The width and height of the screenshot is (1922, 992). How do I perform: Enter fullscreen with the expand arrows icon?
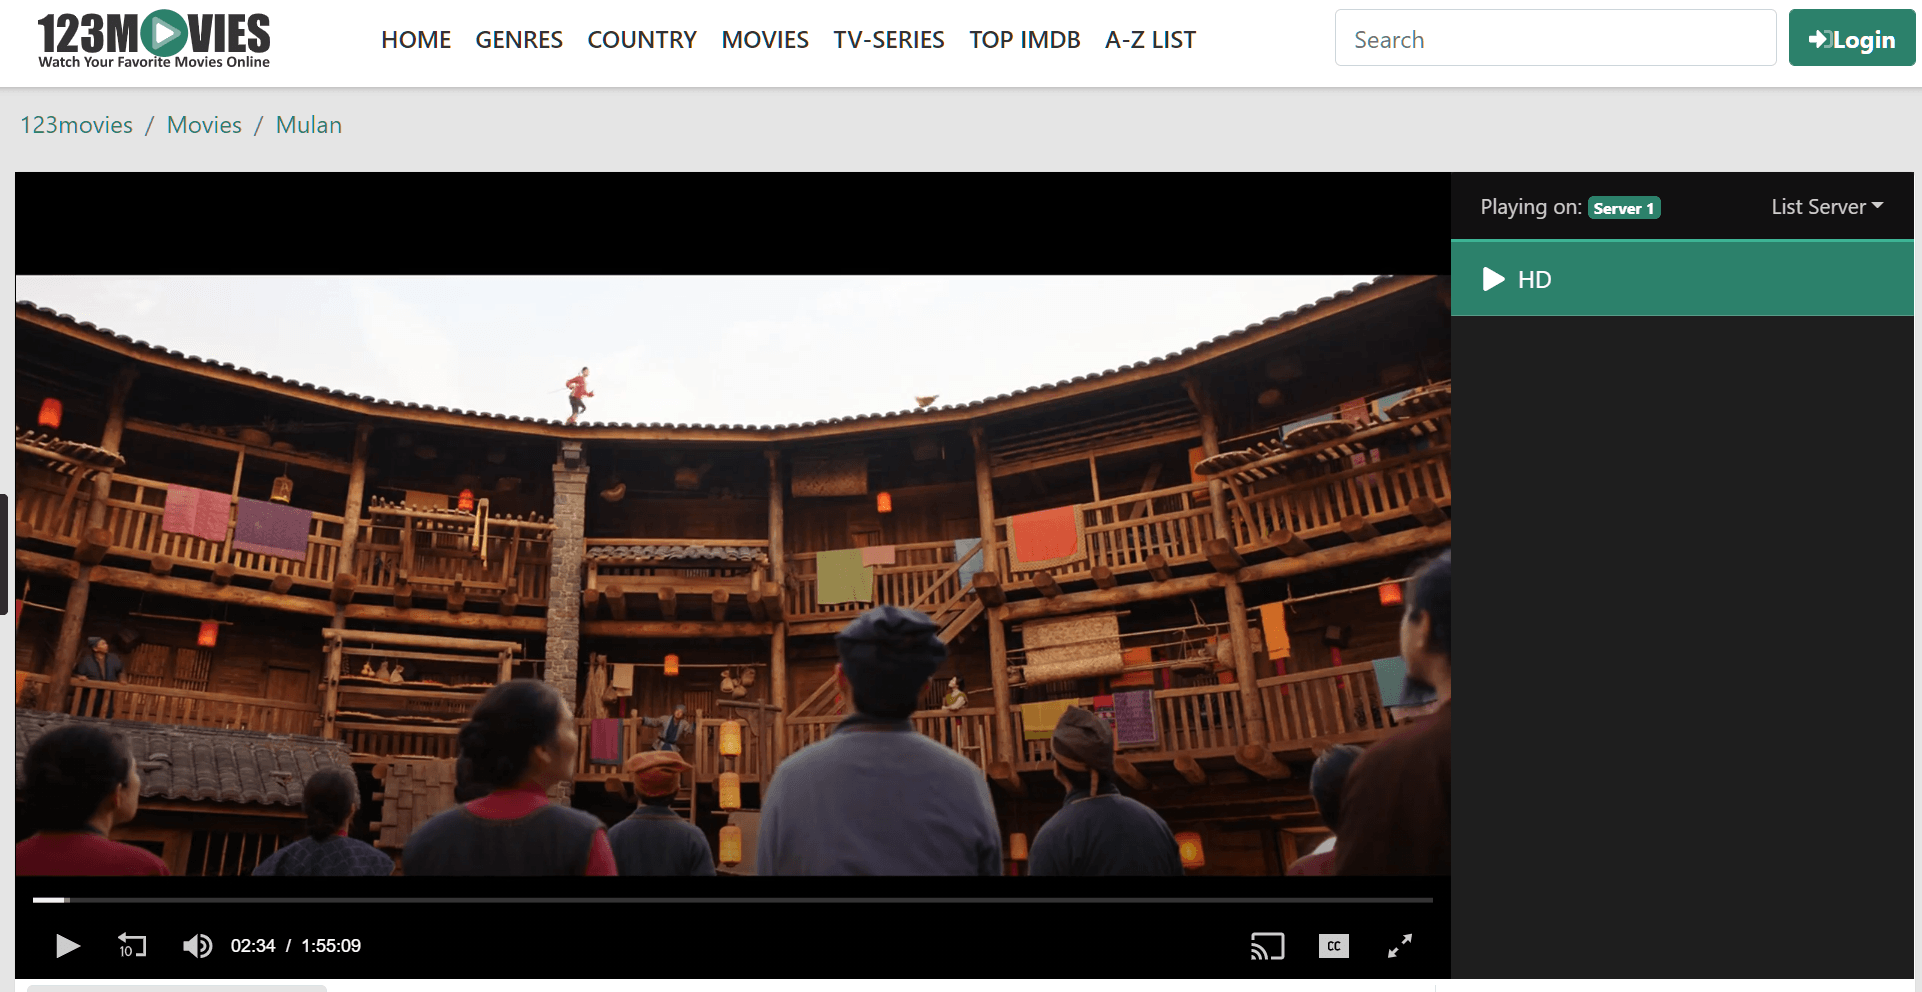(1400, 946)
